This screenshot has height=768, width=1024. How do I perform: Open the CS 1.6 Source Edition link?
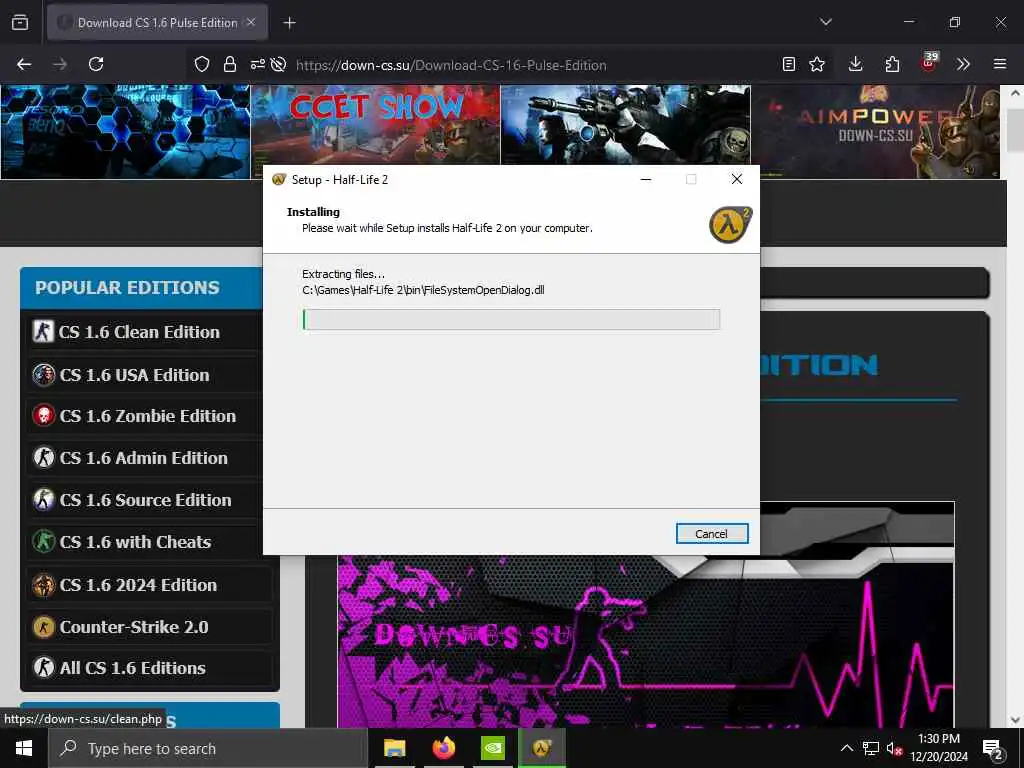[146, 500]
